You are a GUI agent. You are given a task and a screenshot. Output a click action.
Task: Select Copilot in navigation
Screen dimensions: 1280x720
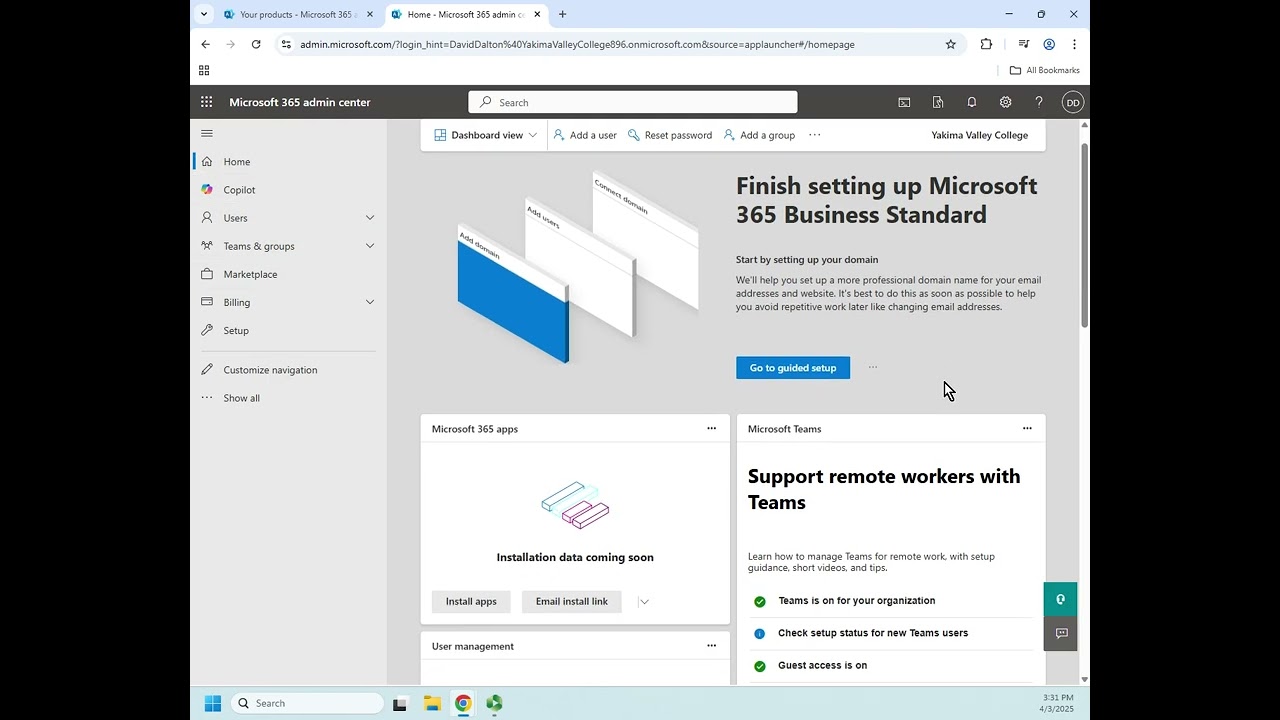coord(240,190)
